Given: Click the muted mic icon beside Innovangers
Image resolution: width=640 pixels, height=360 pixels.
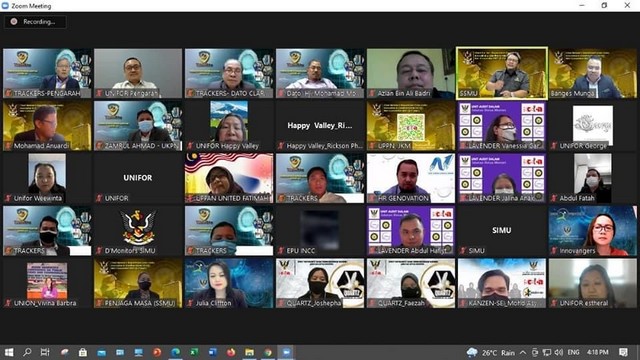Looking at the screenshot, I should [553, 251].
